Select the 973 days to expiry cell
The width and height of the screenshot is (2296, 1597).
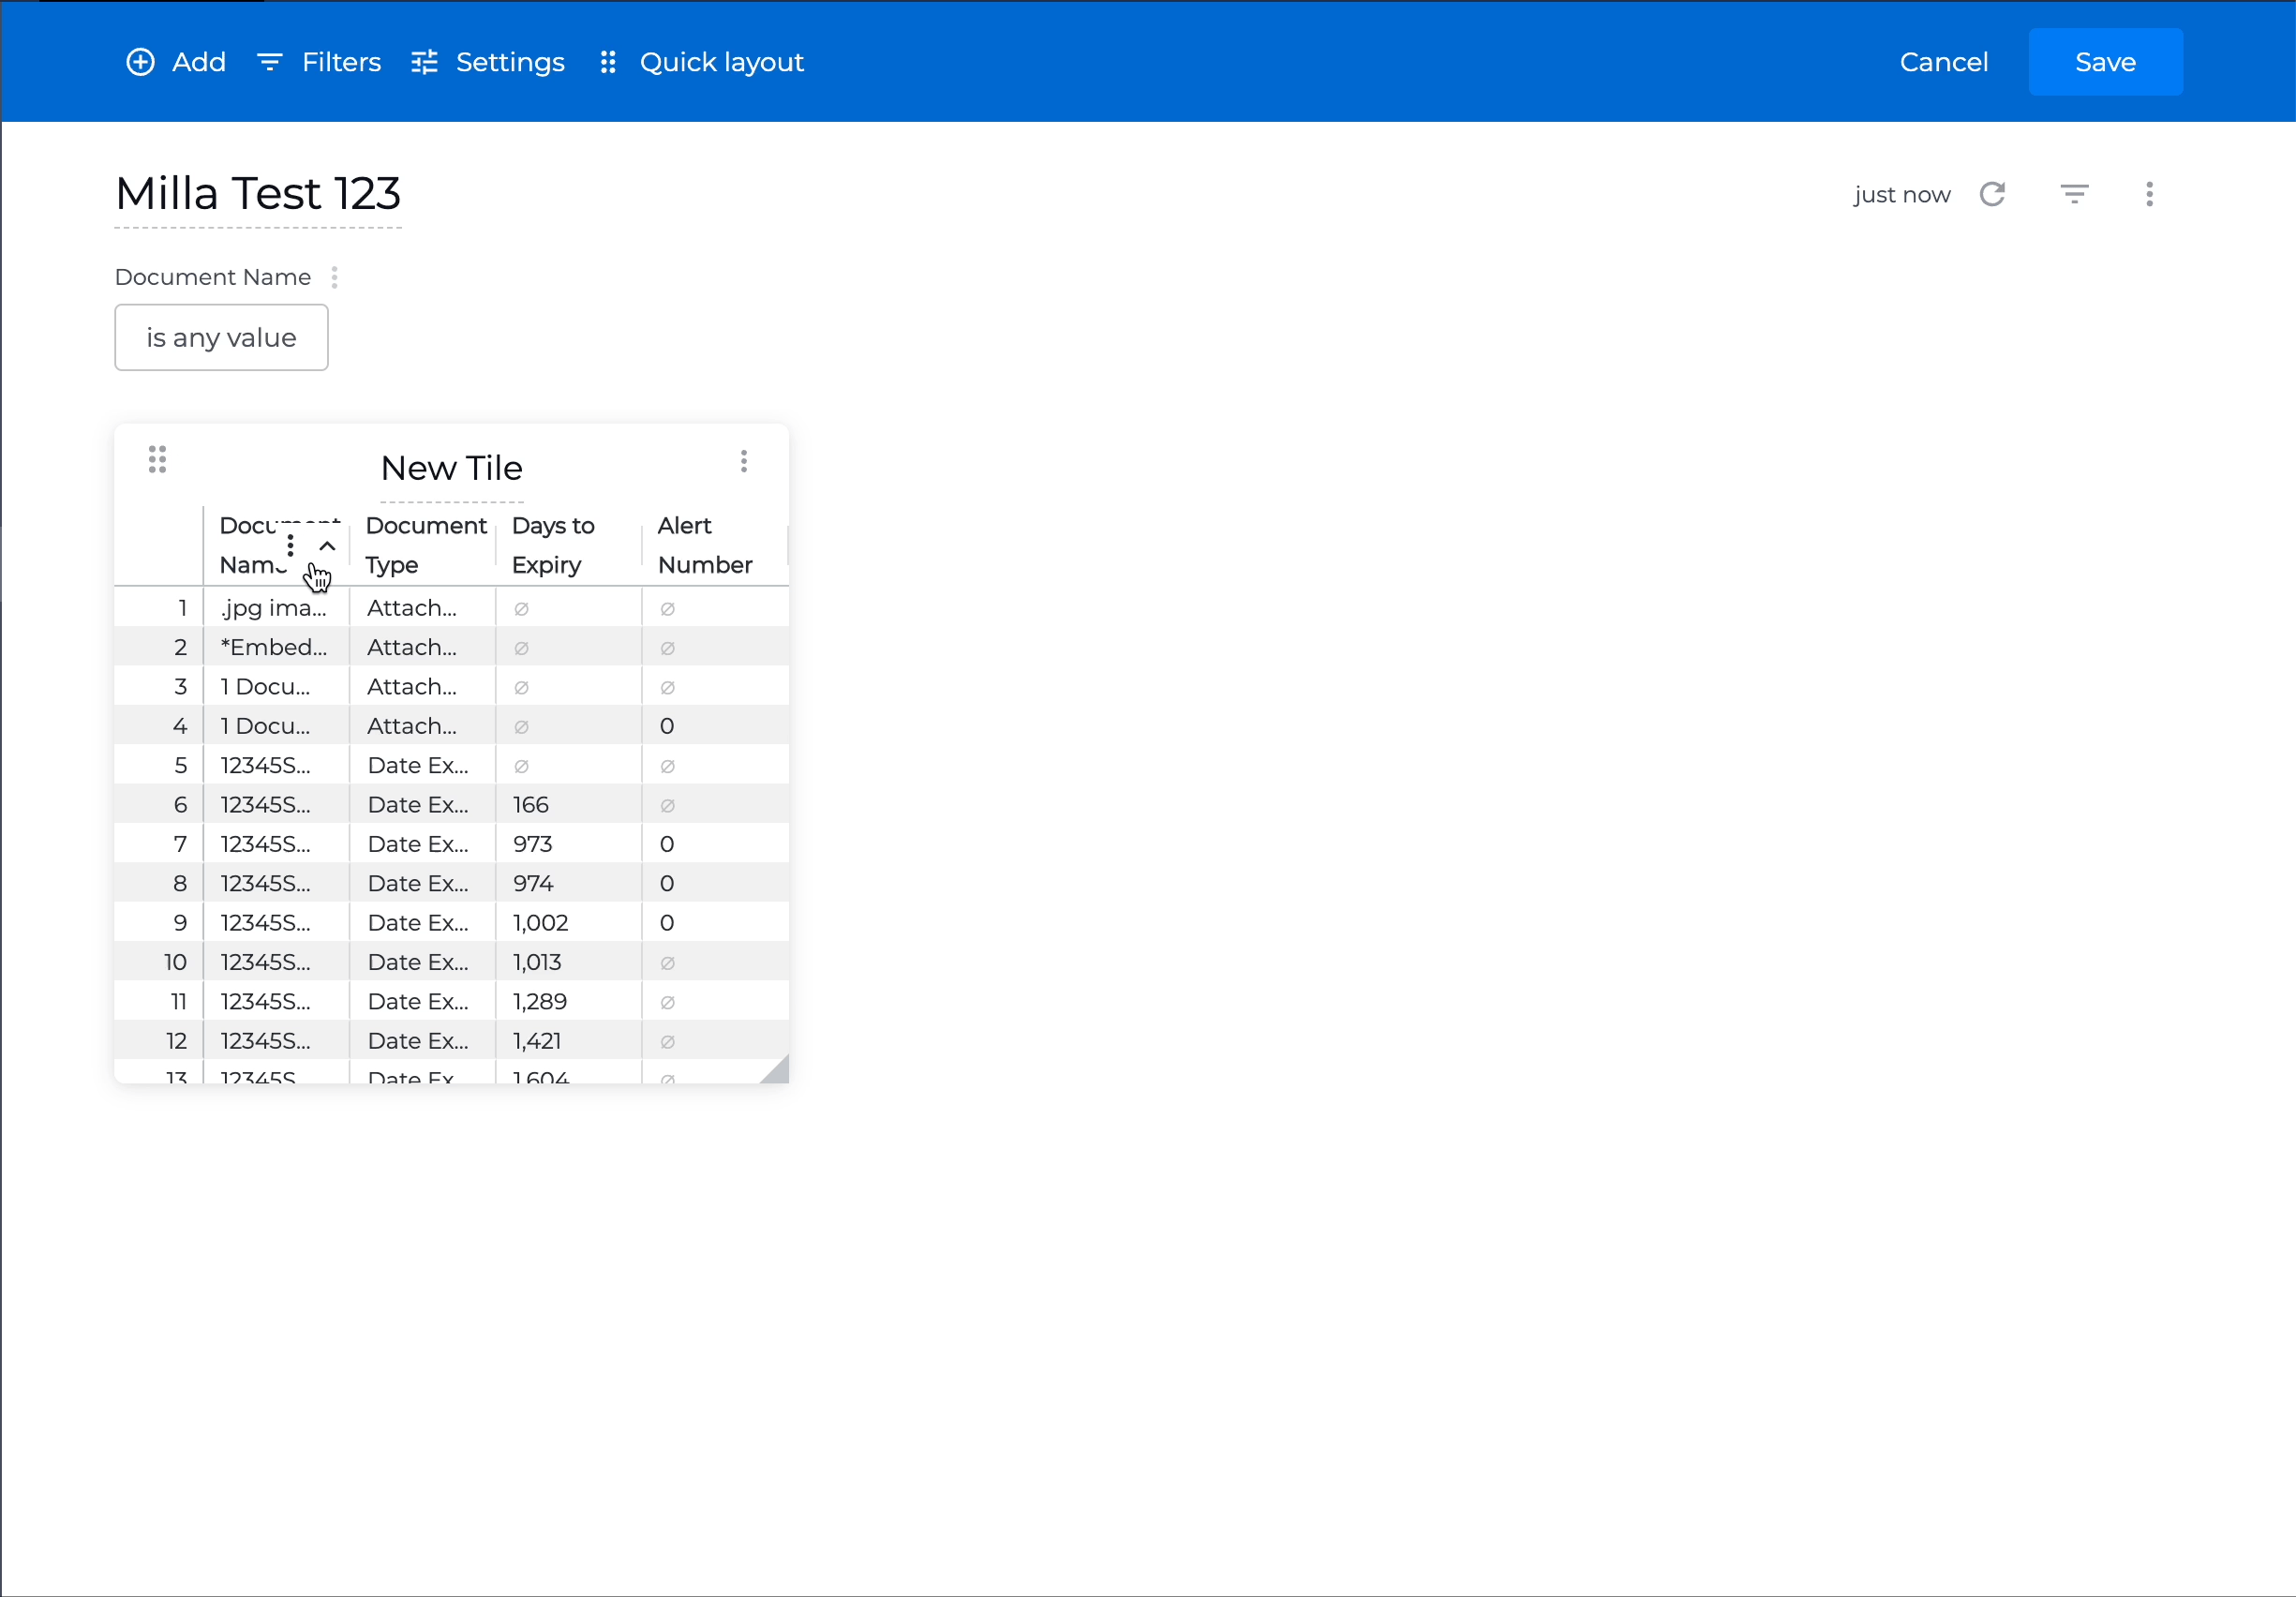pyautogui.click(x=568, y=844)
